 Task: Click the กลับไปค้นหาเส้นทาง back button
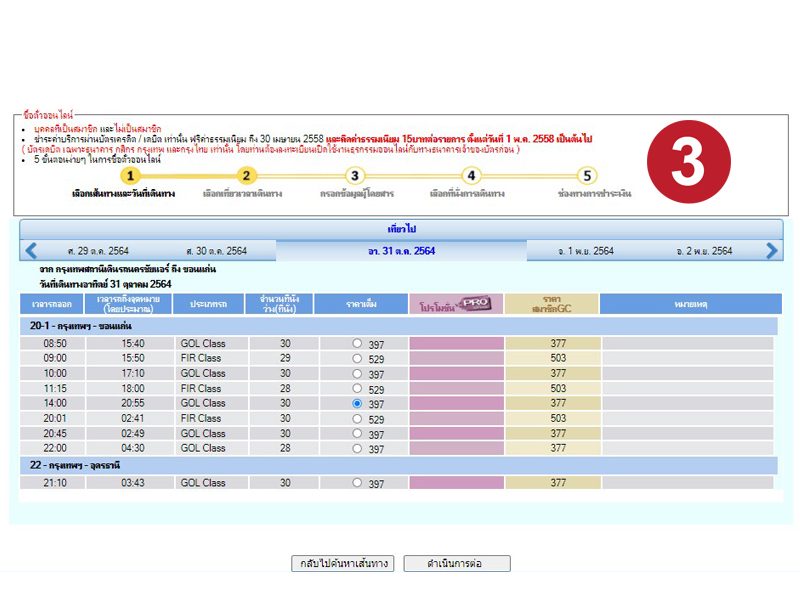click(343, 563)
